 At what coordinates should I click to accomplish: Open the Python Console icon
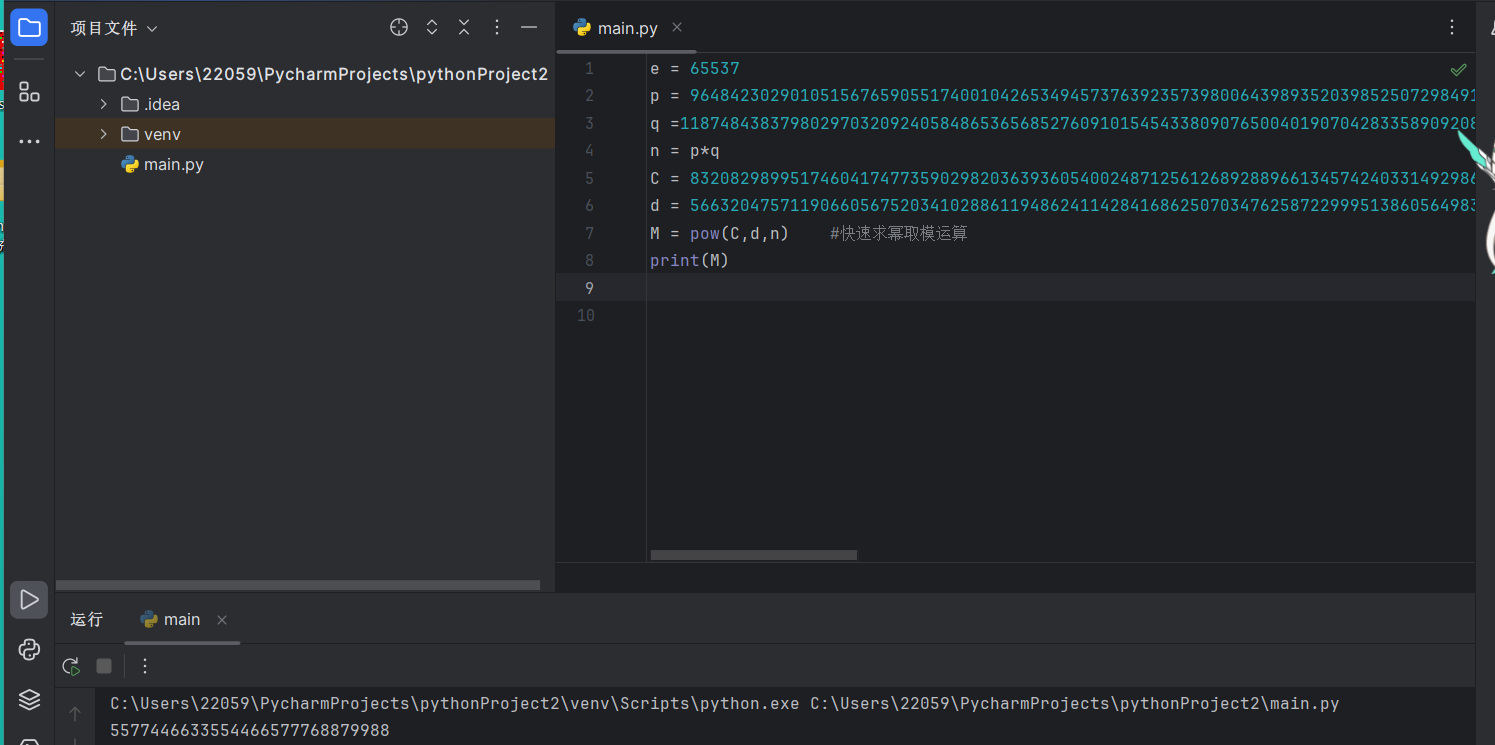[x=29, y=650]
